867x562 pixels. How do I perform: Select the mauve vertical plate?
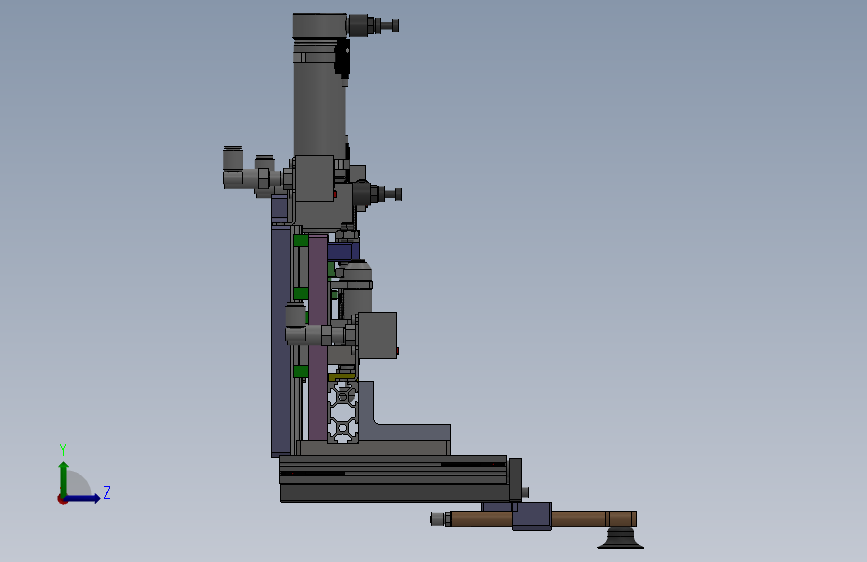318,337
